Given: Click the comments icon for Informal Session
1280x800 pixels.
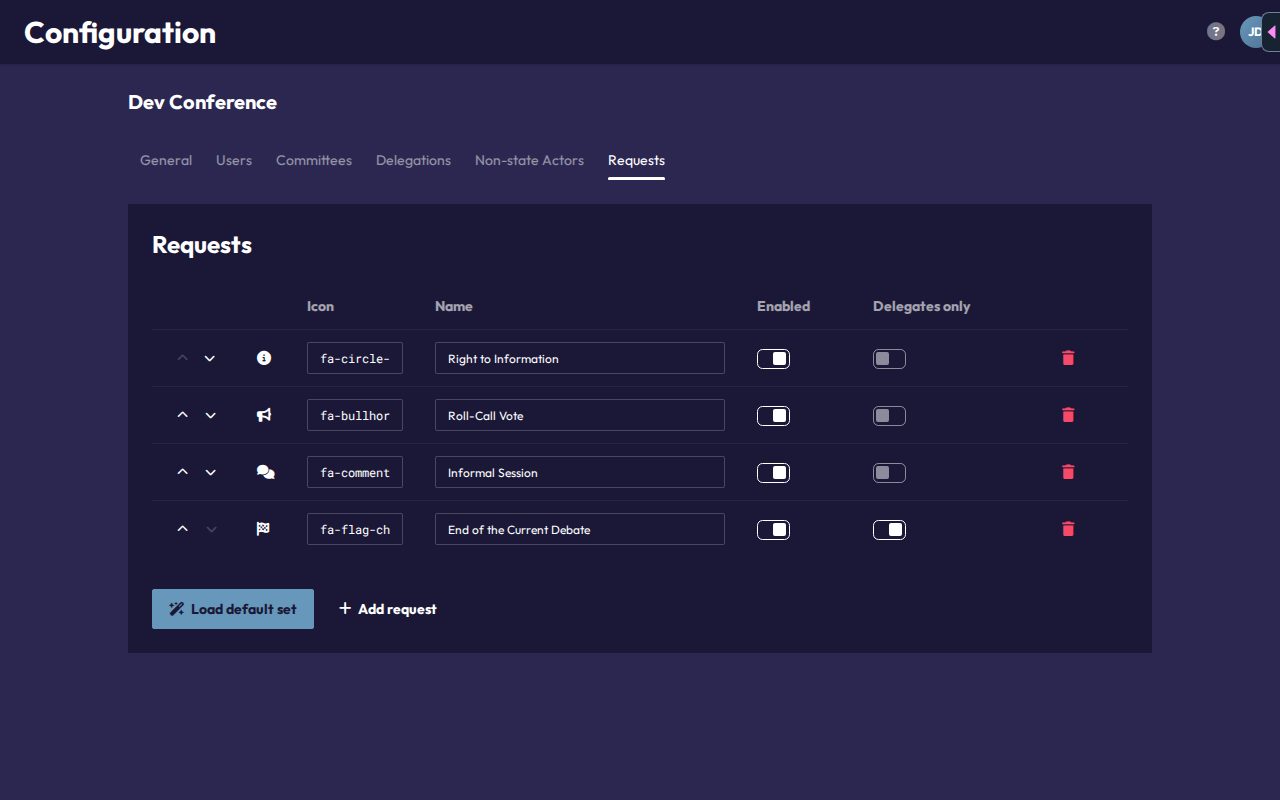Looking at the screenshot, I should [x=265, y=472].
